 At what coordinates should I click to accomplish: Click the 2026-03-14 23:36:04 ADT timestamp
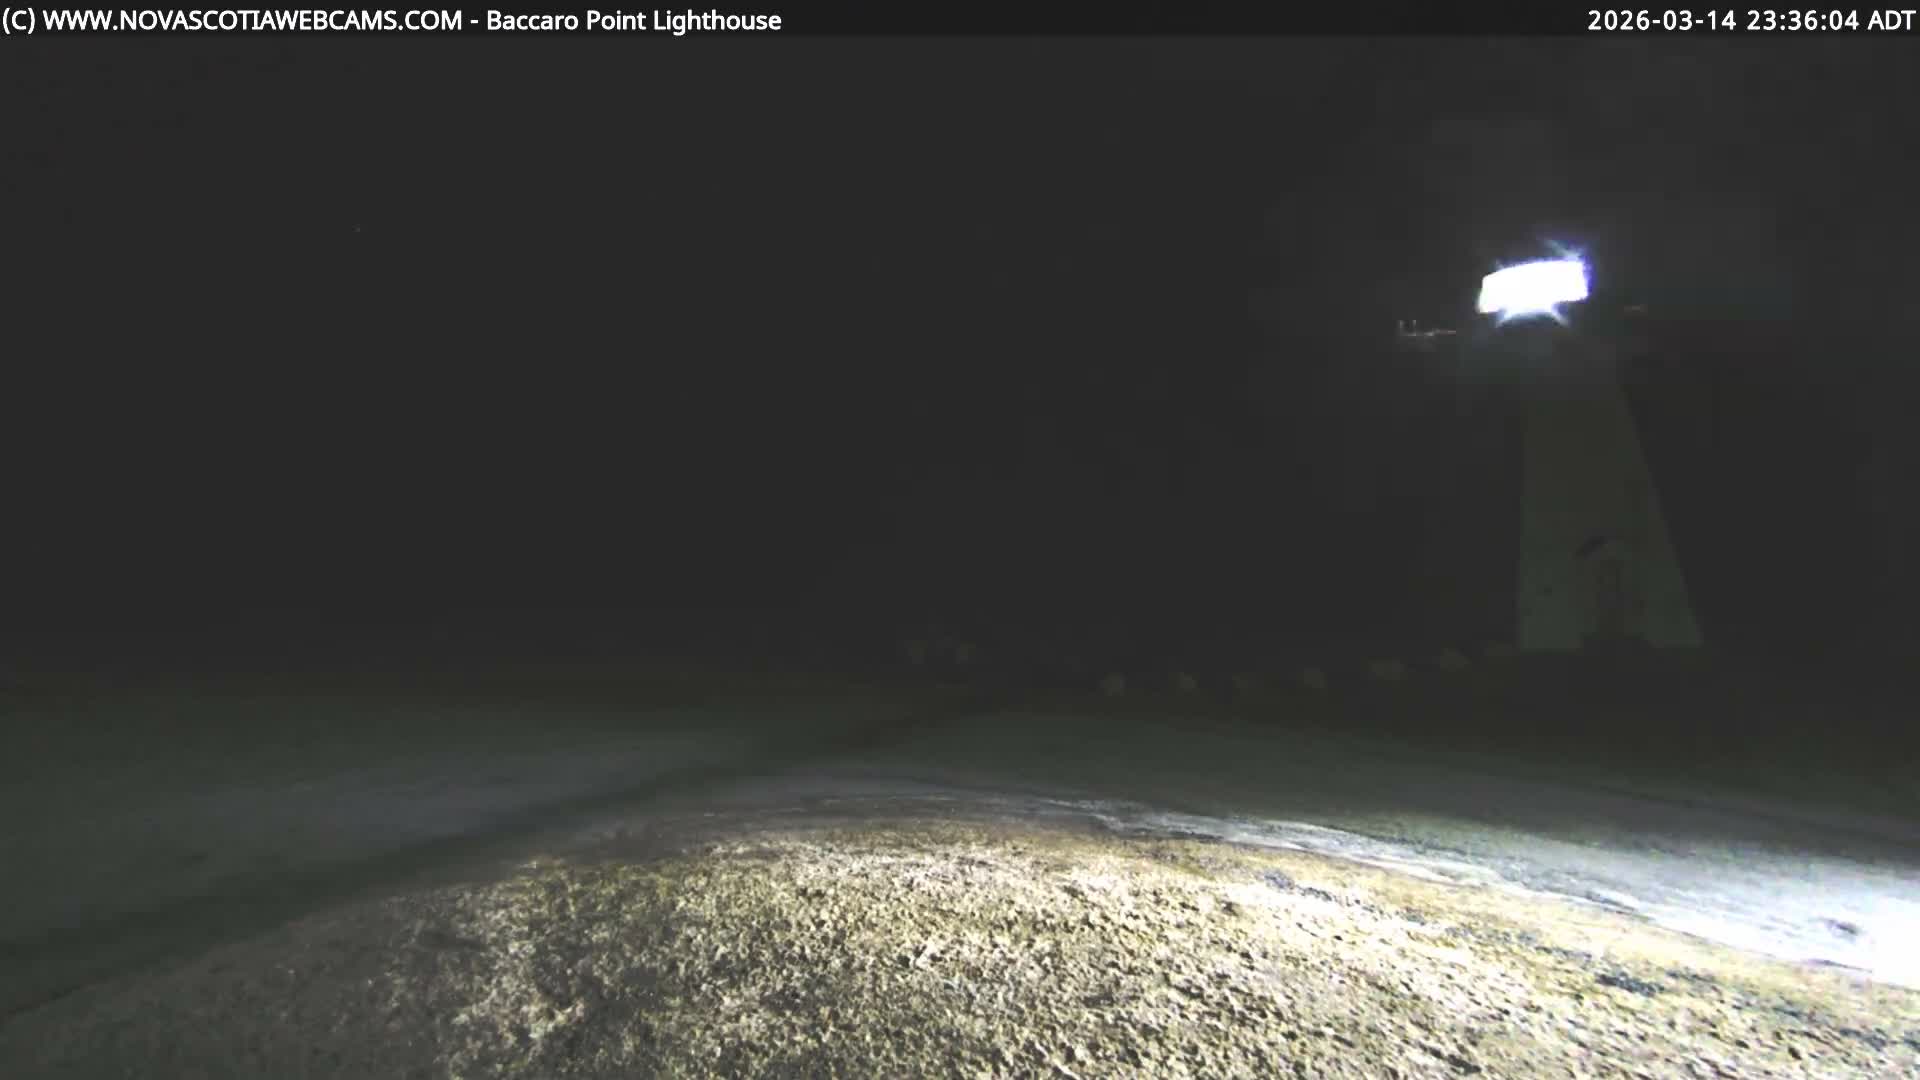coord(1751,20)
